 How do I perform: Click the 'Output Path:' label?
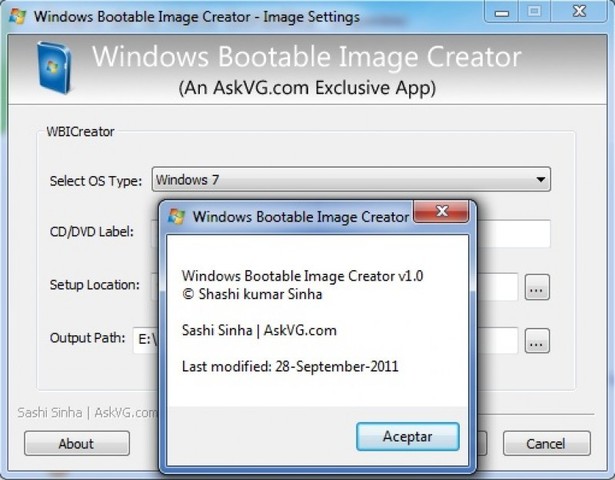click(x=87, y=338)
